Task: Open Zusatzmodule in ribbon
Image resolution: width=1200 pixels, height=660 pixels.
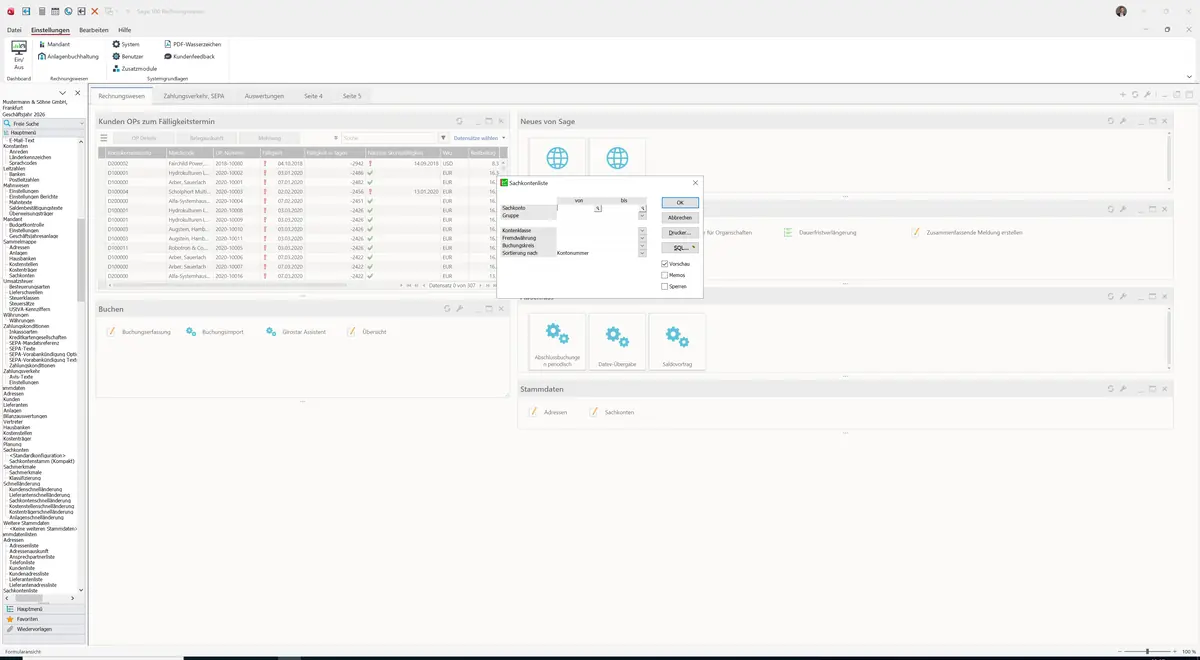Action: coord(134,68)
